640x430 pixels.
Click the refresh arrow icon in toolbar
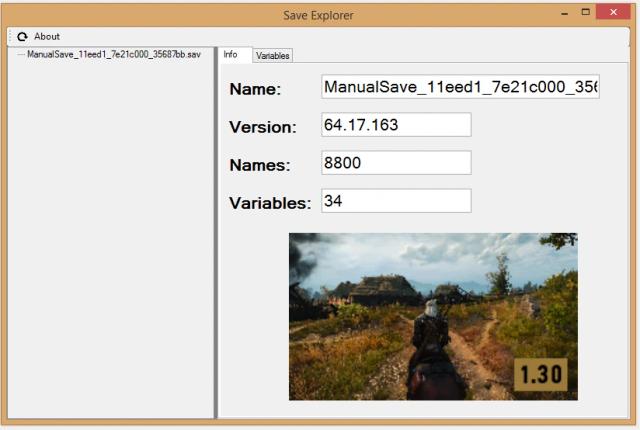[22, 37]
